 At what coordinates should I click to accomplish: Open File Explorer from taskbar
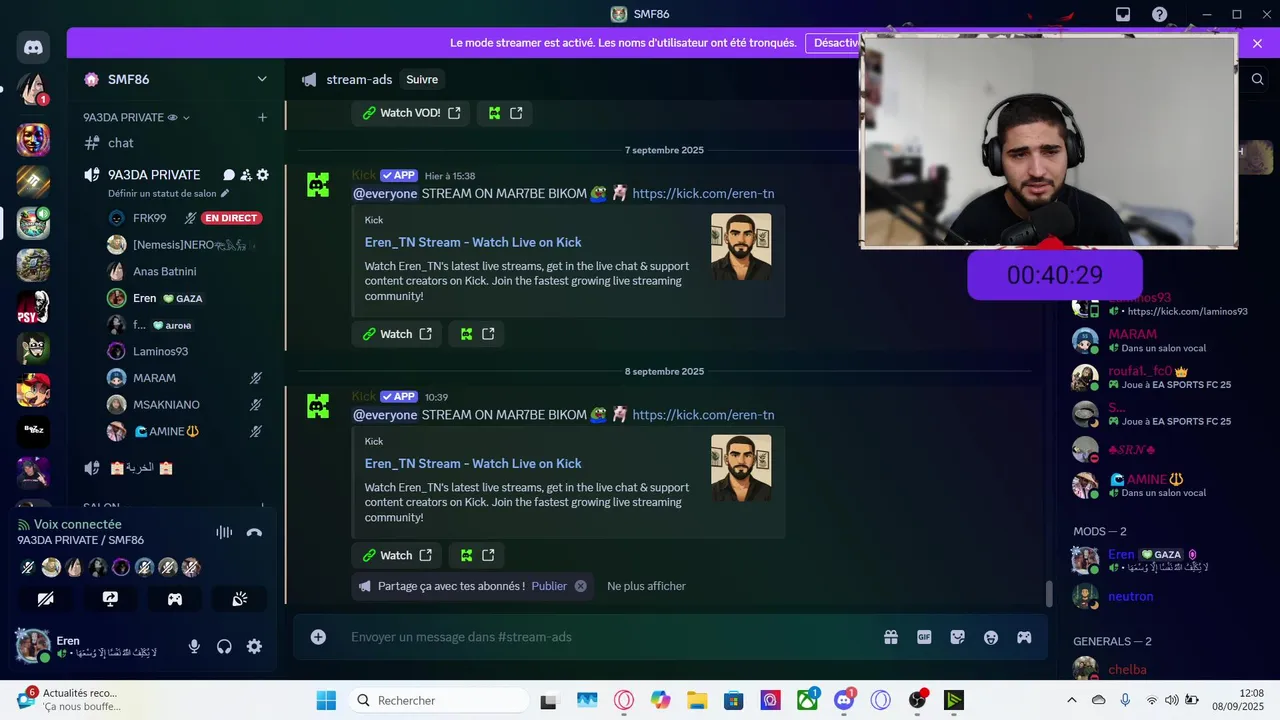click(697, 700)
